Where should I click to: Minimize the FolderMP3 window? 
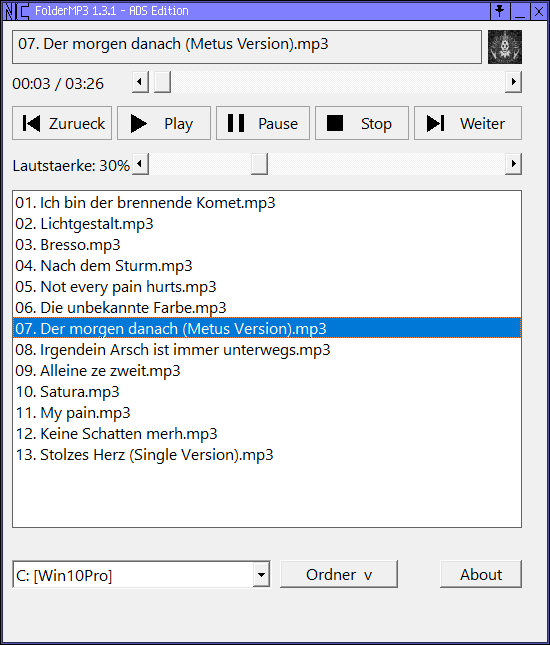520,11
